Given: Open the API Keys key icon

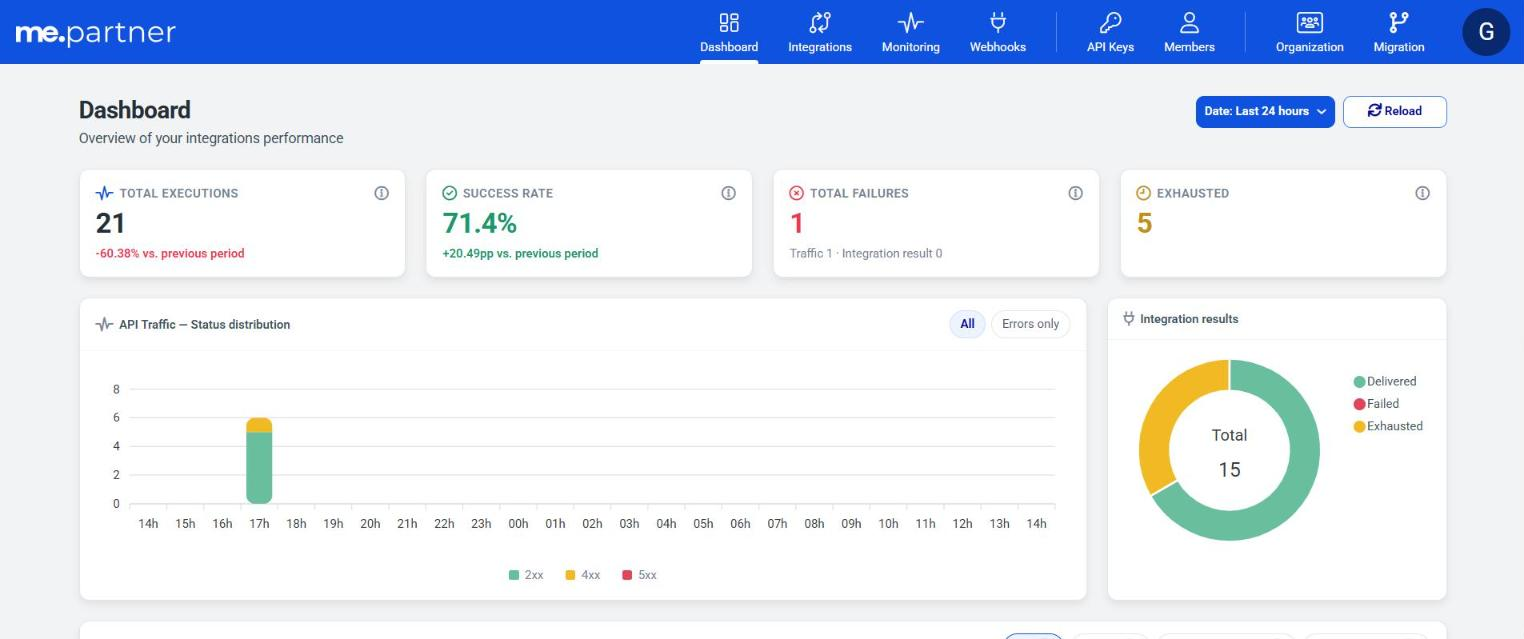Looking at the screenshot, I should pyautogui.click(x=1110, y=22).
